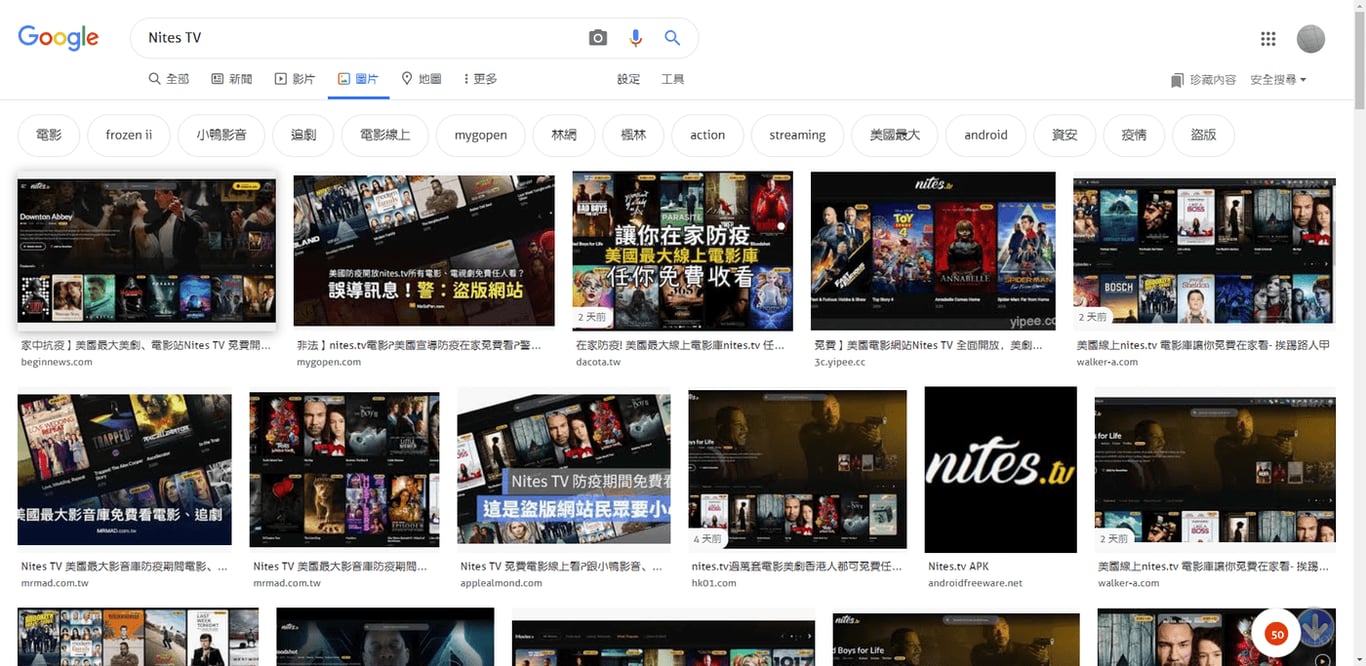This screenshot has height=666, width=1366.
Task: Switch to the 地圖 maps tab
Action: click(x=421, y=79)
